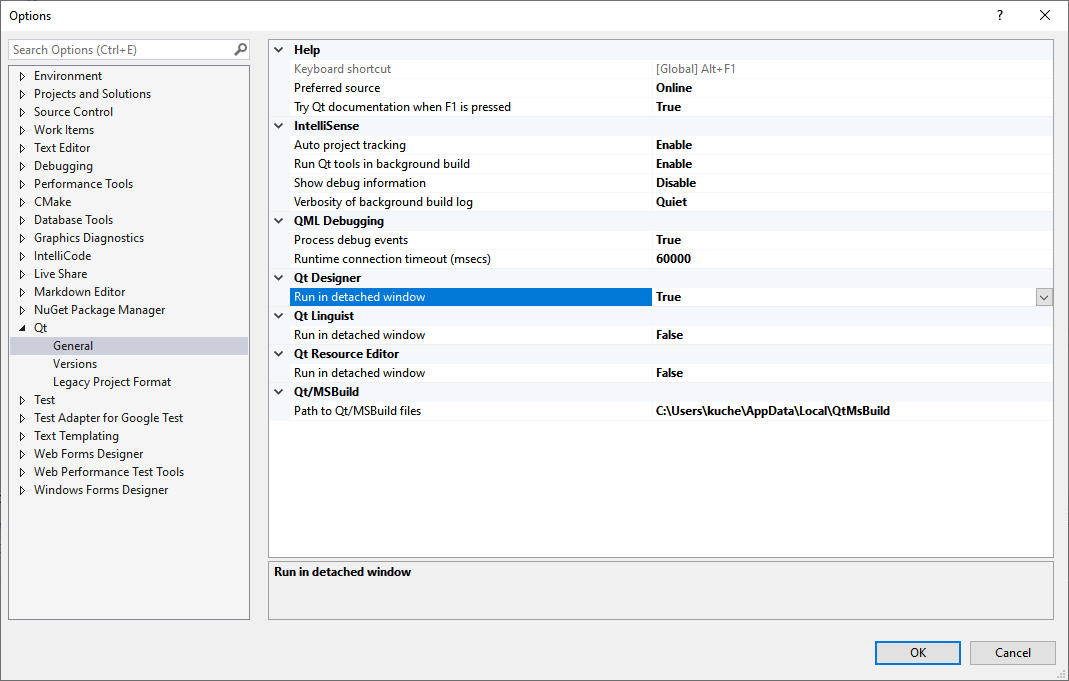Screen dimensions: 1069x681
Task: Select Text Templating tree item
Action: tap(76, 436)
